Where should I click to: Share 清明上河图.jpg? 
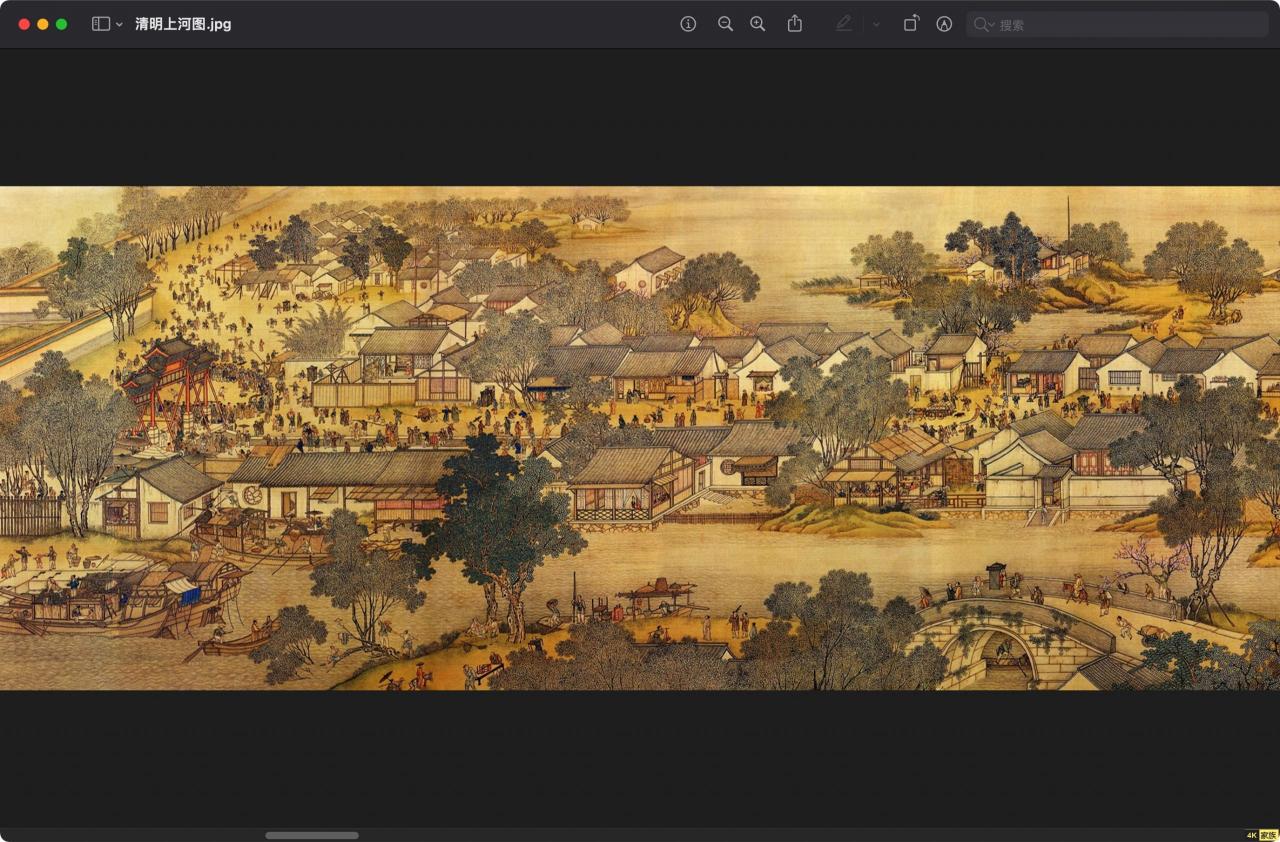click(x=795, y=23)
